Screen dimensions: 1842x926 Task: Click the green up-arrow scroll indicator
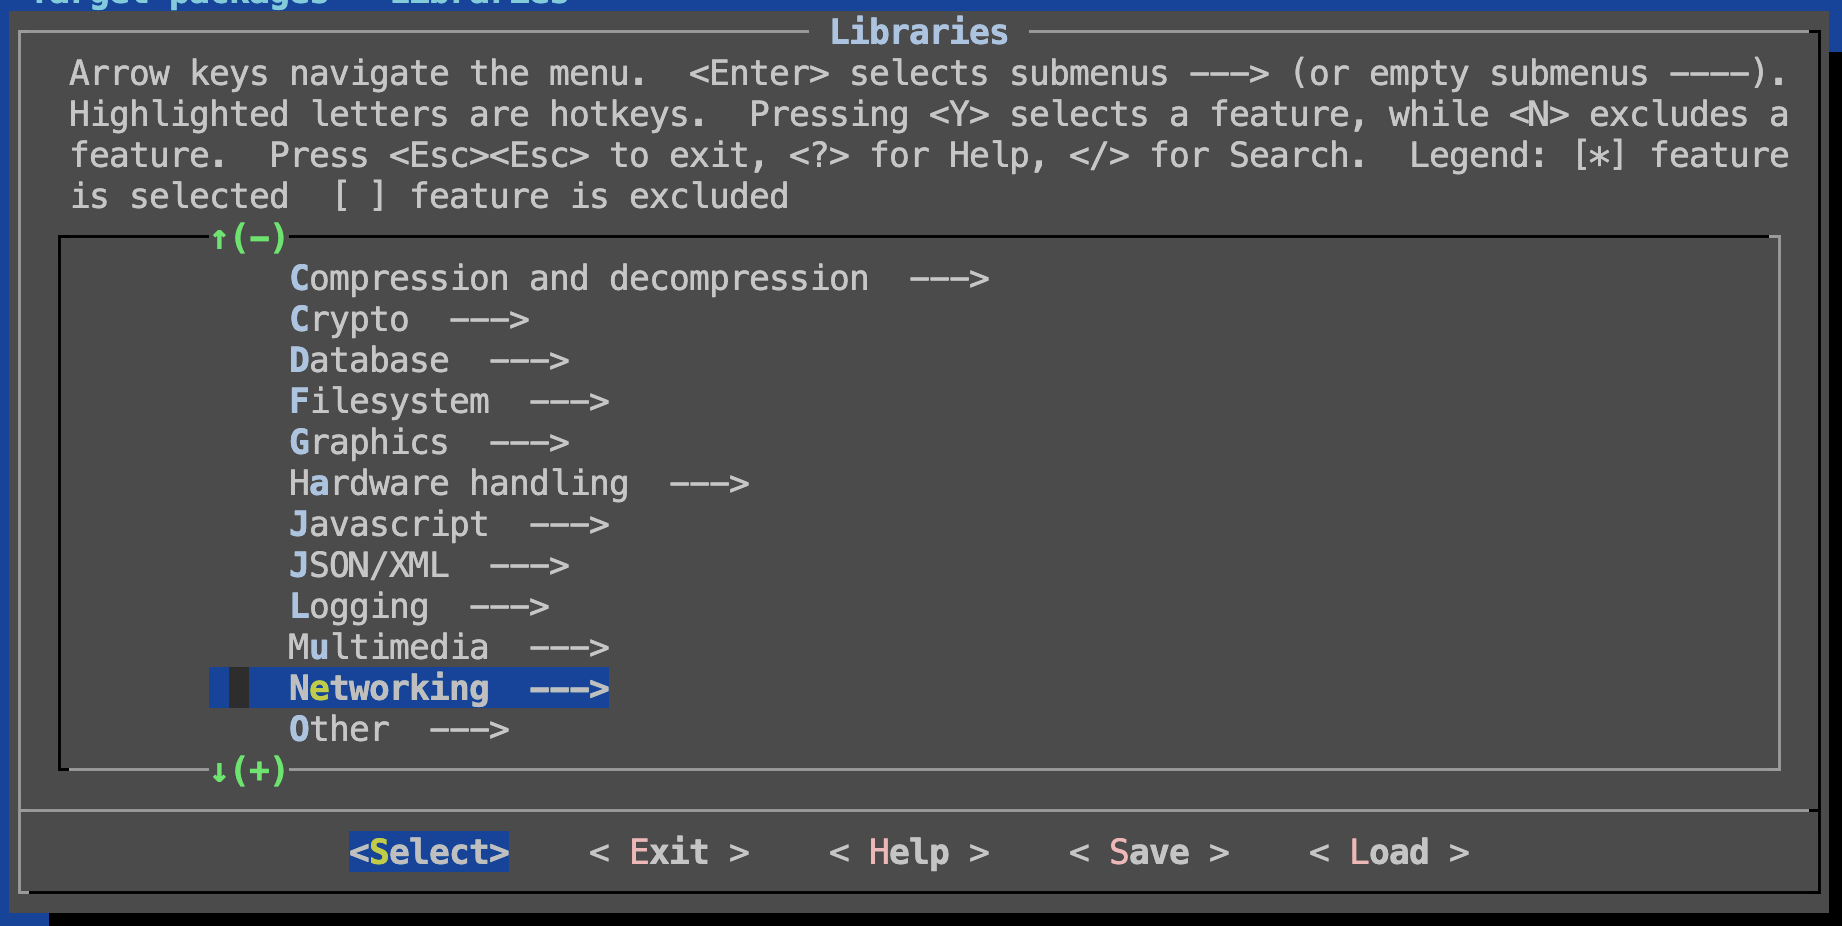219,238
